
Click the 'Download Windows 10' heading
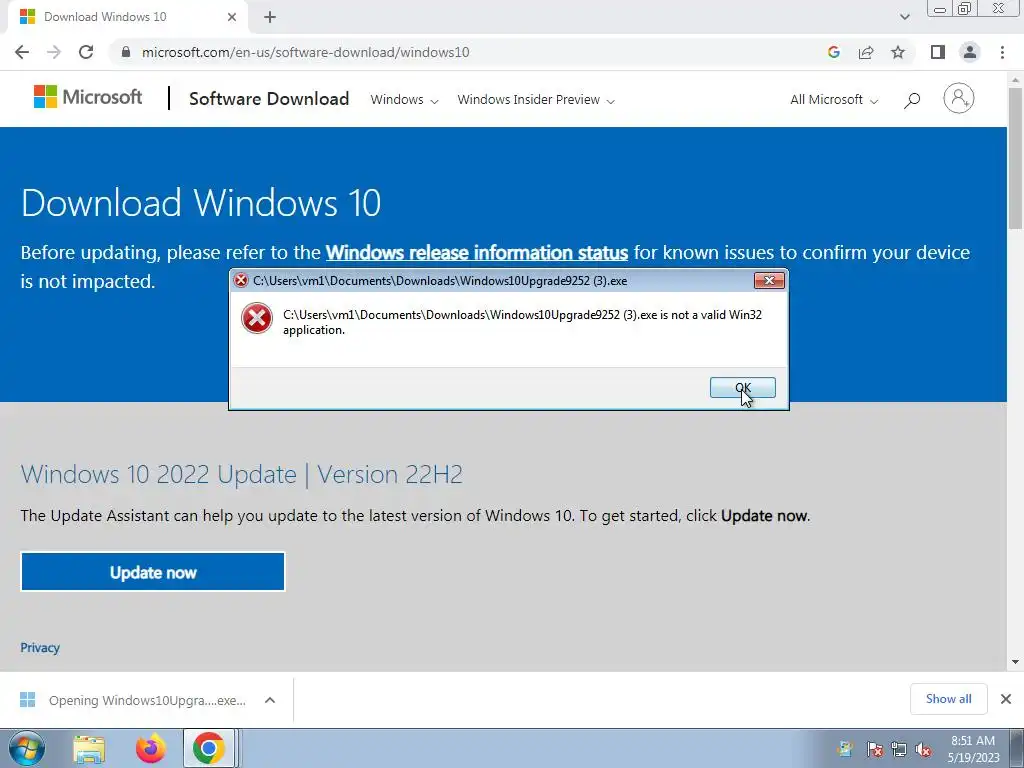point(201,202)
